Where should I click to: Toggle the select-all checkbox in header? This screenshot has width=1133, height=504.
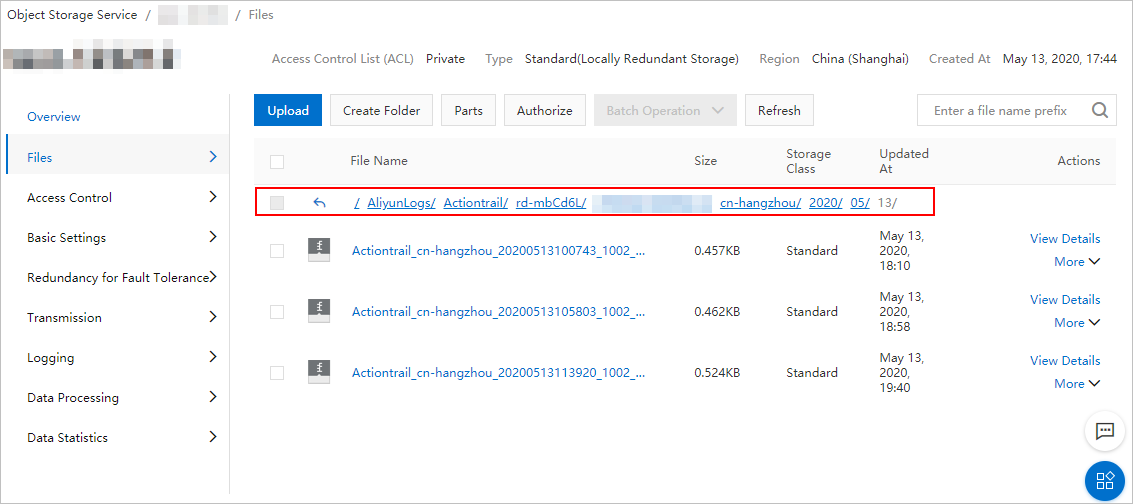tap(277, 162)
